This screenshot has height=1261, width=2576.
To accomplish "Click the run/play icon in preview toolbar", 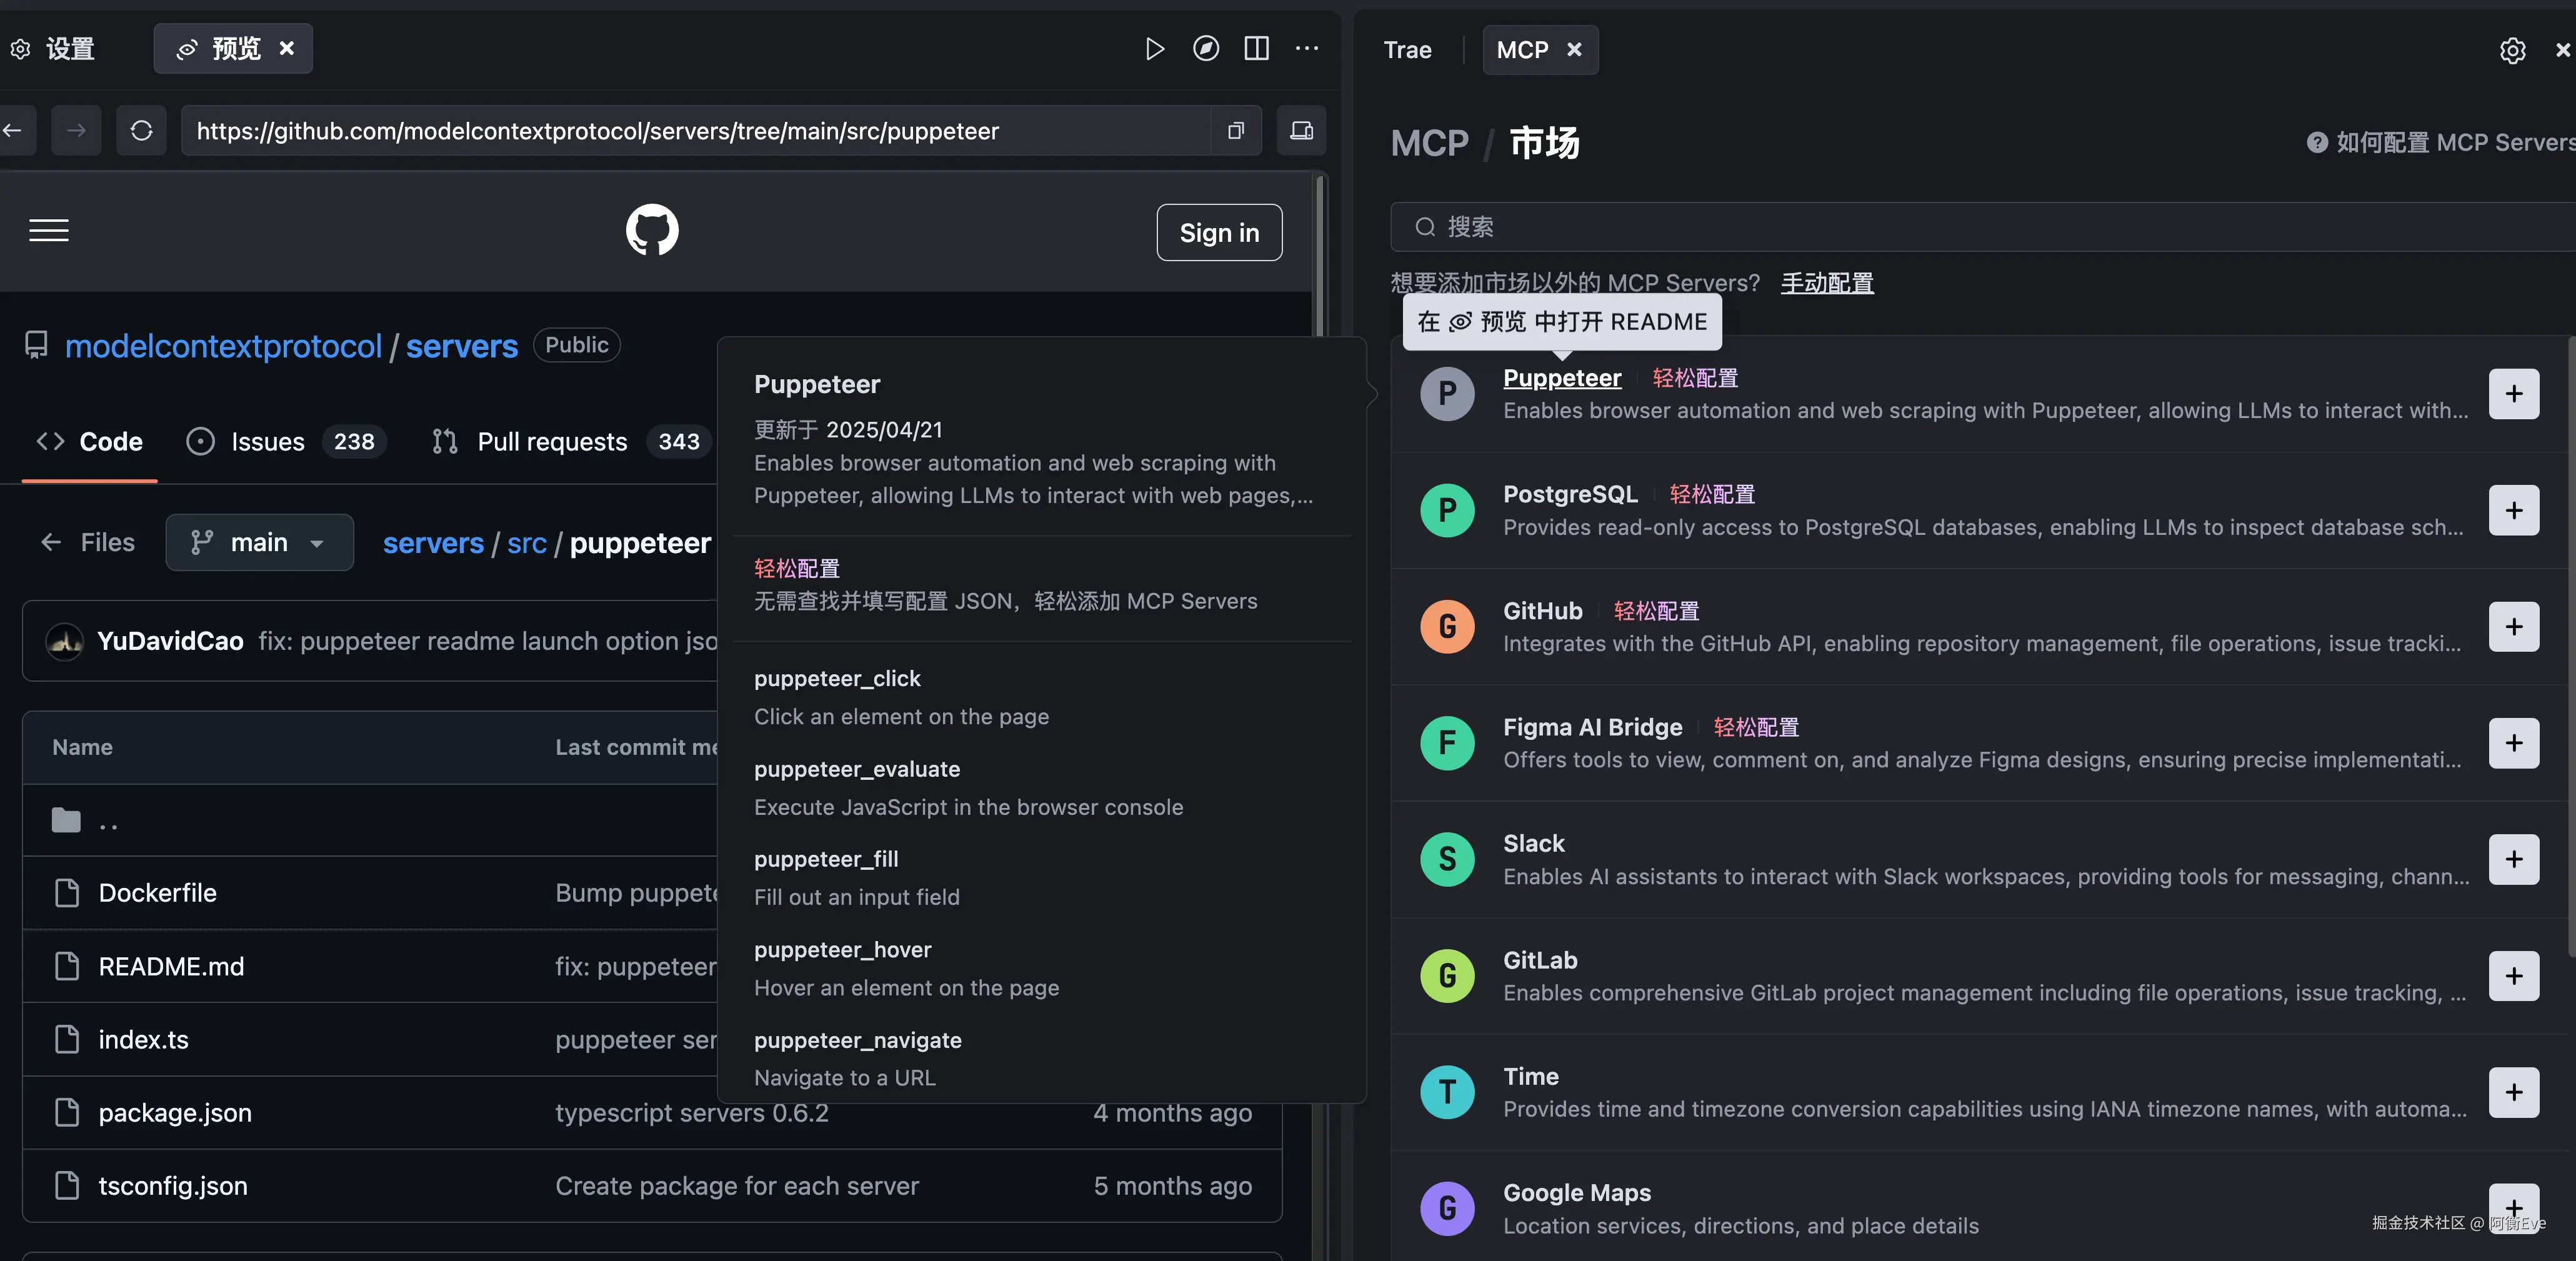I will 1154,48.
